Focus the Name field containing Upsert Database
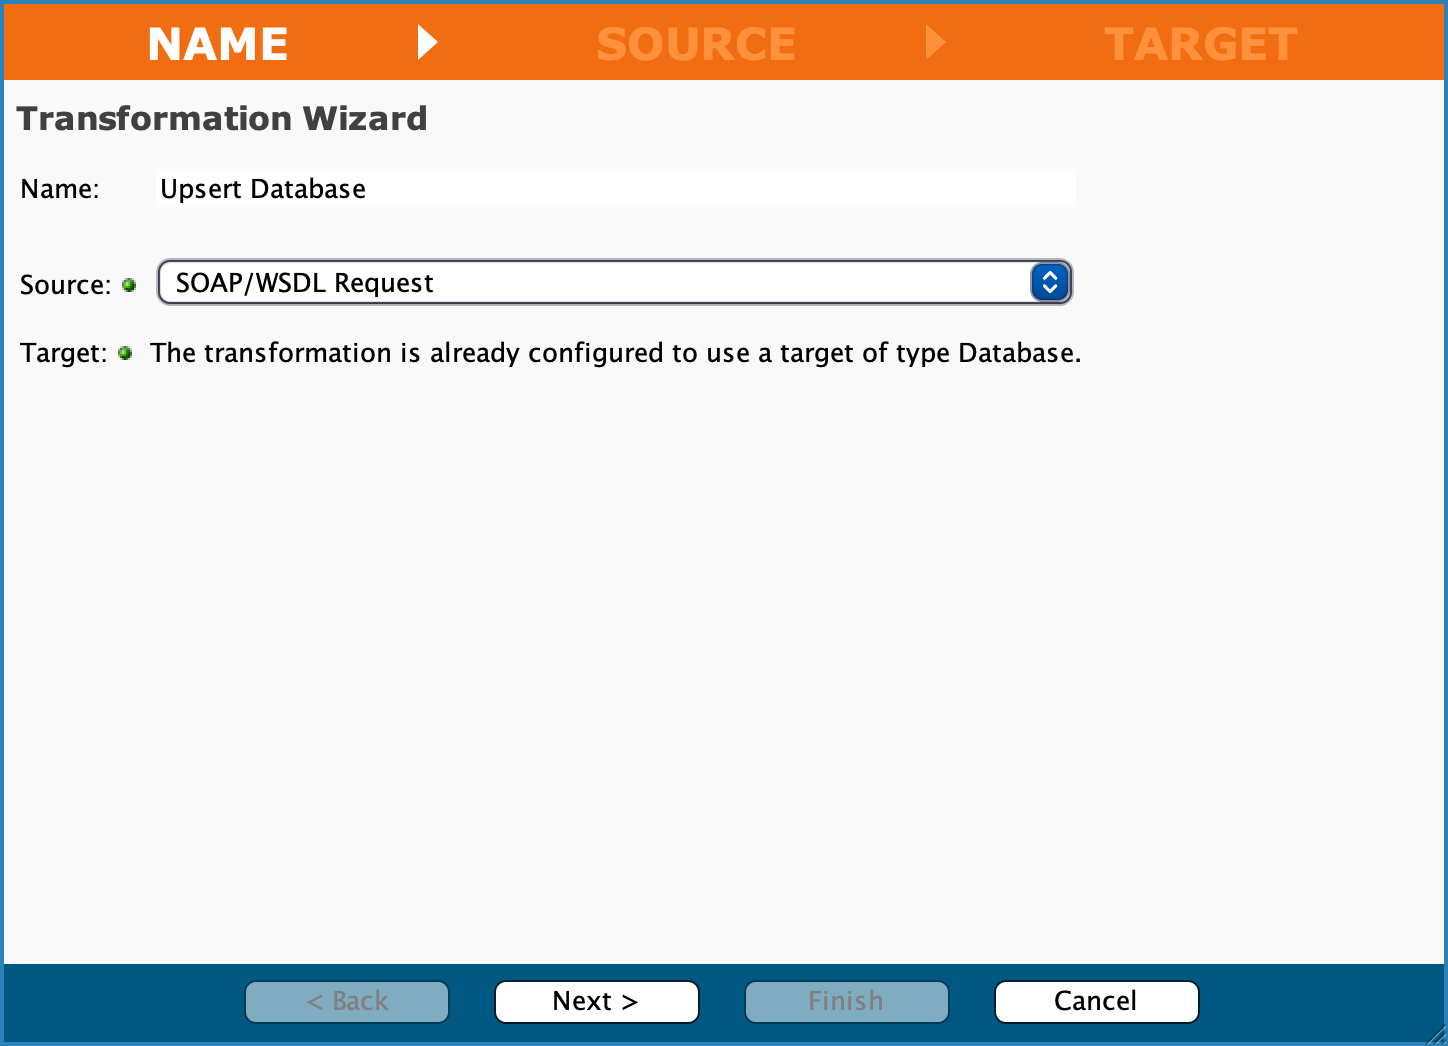This screenshot has height=1046, width=1448. click(615, 189)
